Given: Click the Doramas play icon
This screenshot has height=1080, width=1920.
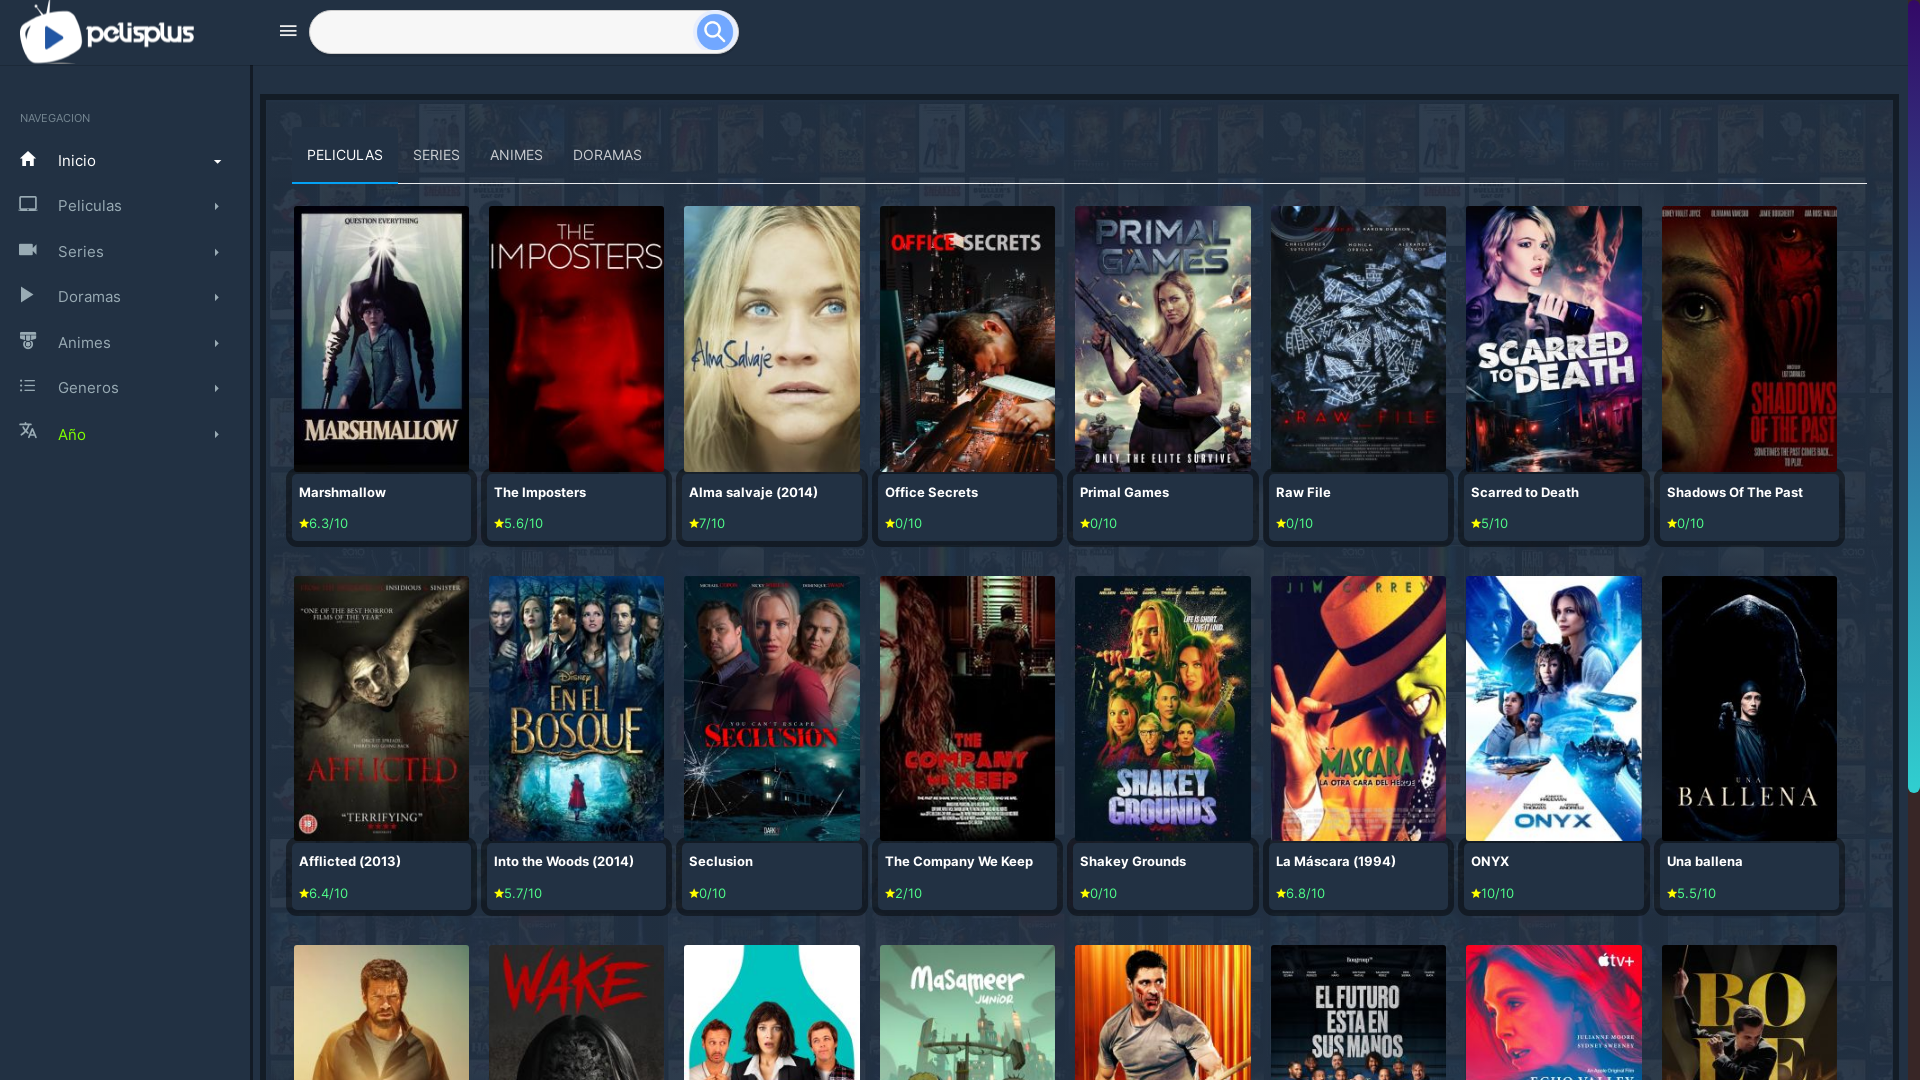Looking at the screenshot, I should (27, 295).
